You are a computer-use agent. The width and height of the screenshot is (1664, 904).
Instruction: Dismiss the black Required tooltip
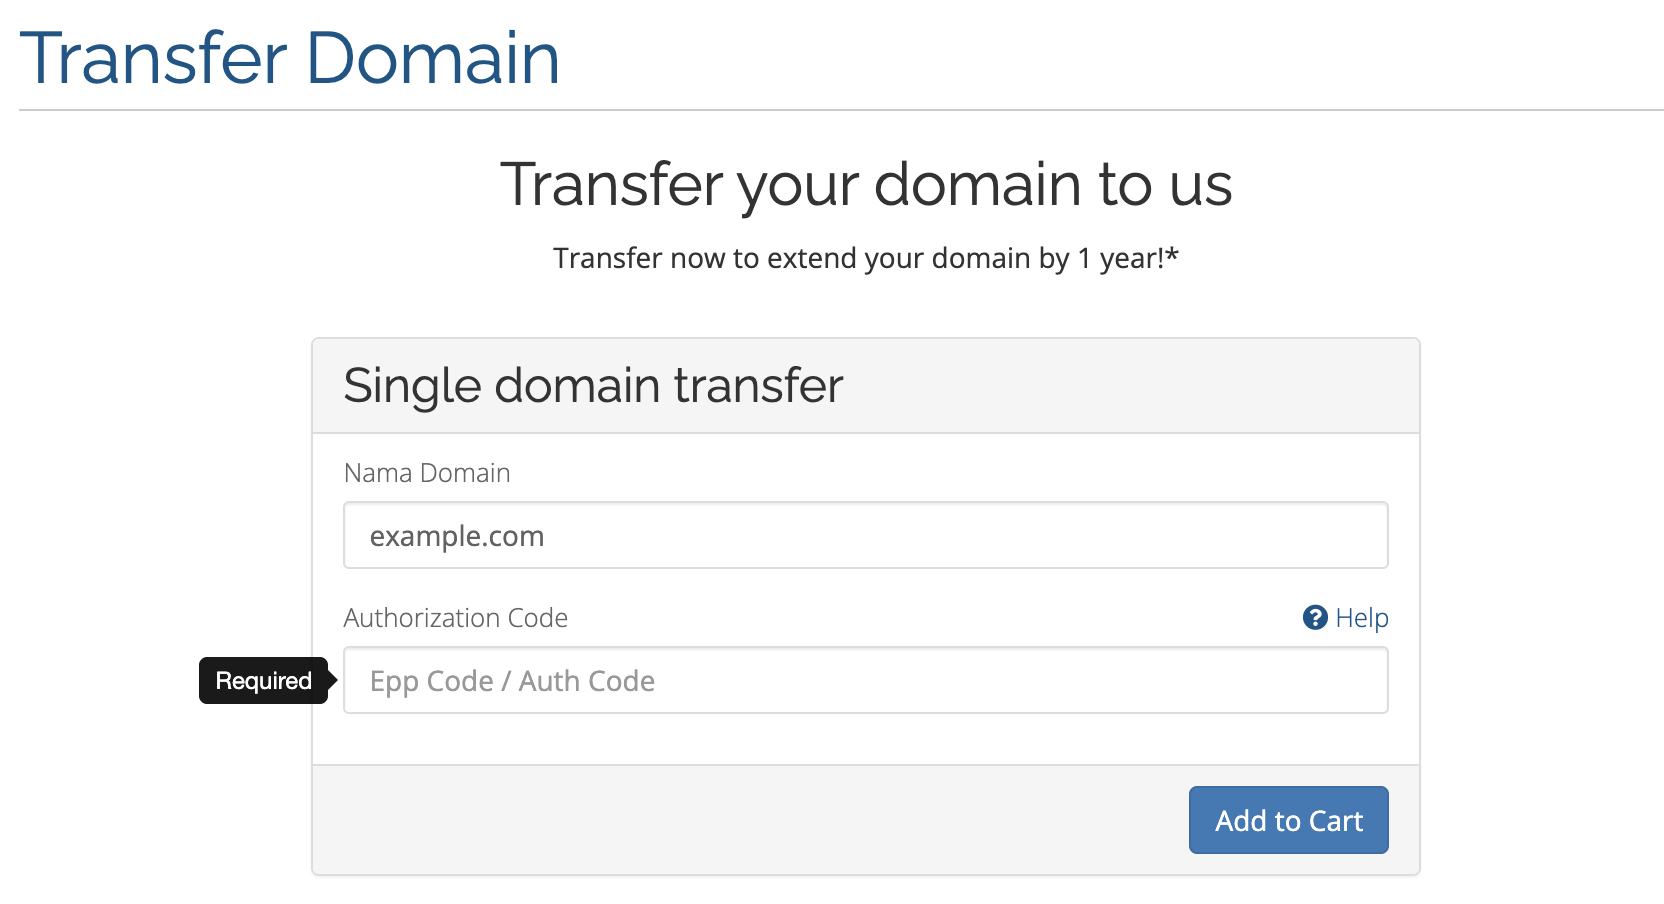pos(263,681)
